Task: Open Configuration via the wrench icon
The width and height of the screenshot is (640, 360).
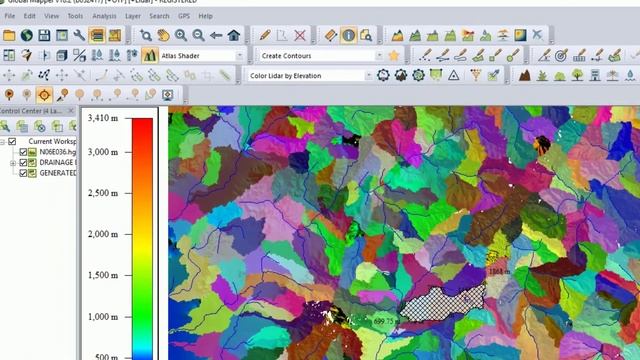Action: coord(79,36)
